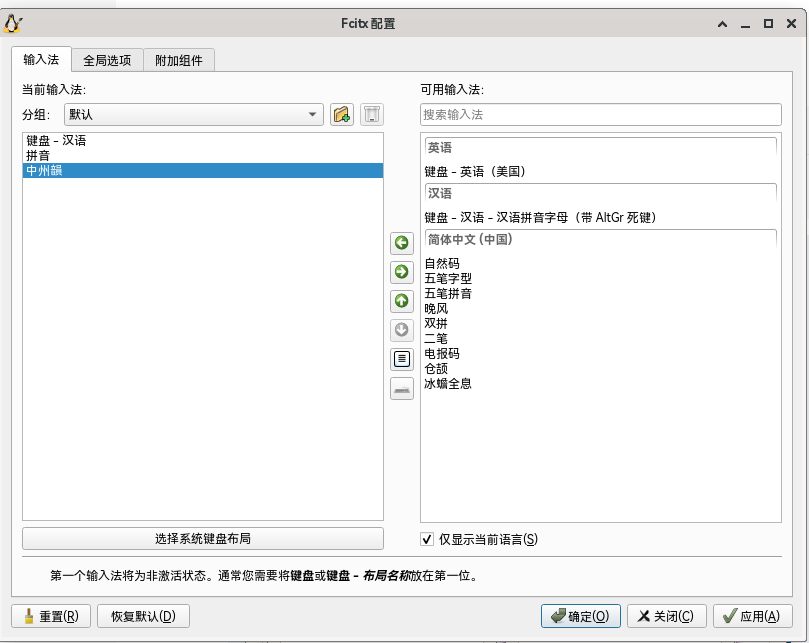This screenshot has height=643, width=809.
Task: Click the delete group trash icon
Action: pos(371,115)
